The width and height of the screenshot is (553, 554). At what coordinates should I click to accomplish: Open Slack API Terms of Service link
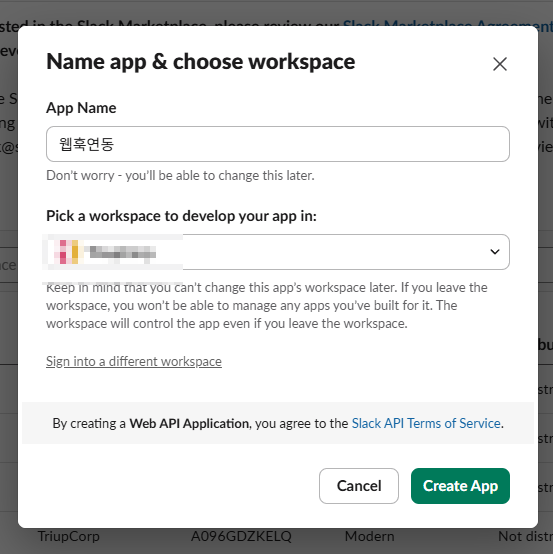tap(426, 423)
